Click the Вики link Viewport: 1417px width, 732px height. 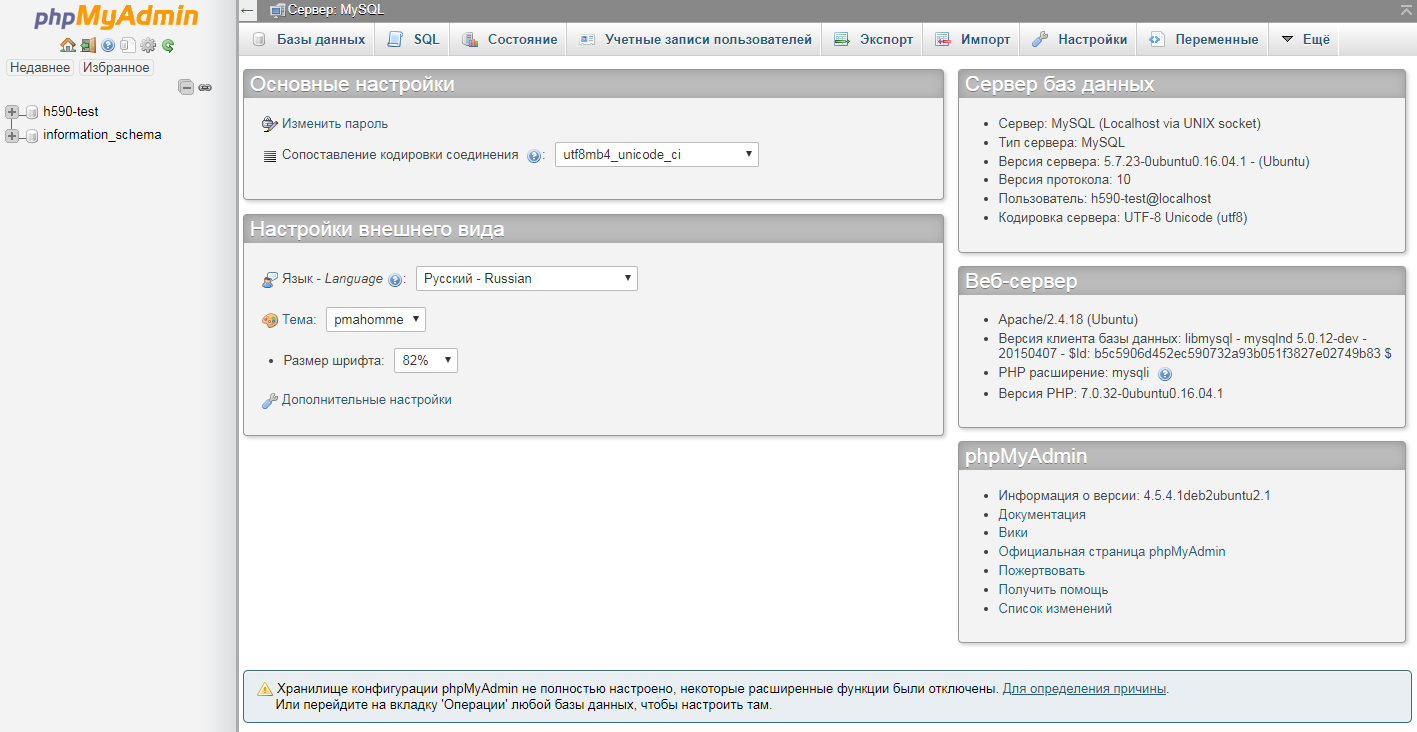click(x=1013, y=533)
